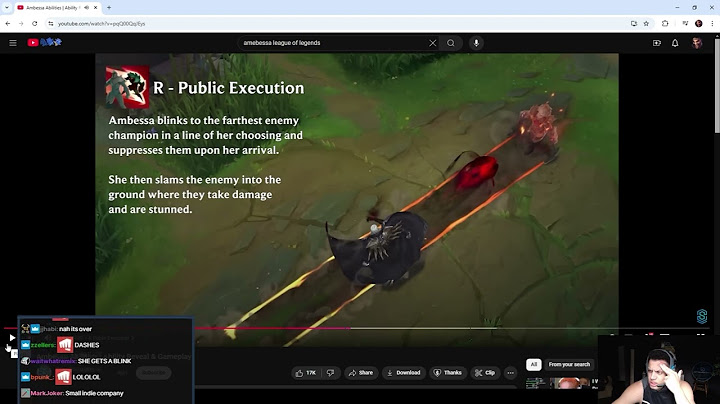
Task: Expand the tab search dropdown arrow
Action: coord(6,7)
